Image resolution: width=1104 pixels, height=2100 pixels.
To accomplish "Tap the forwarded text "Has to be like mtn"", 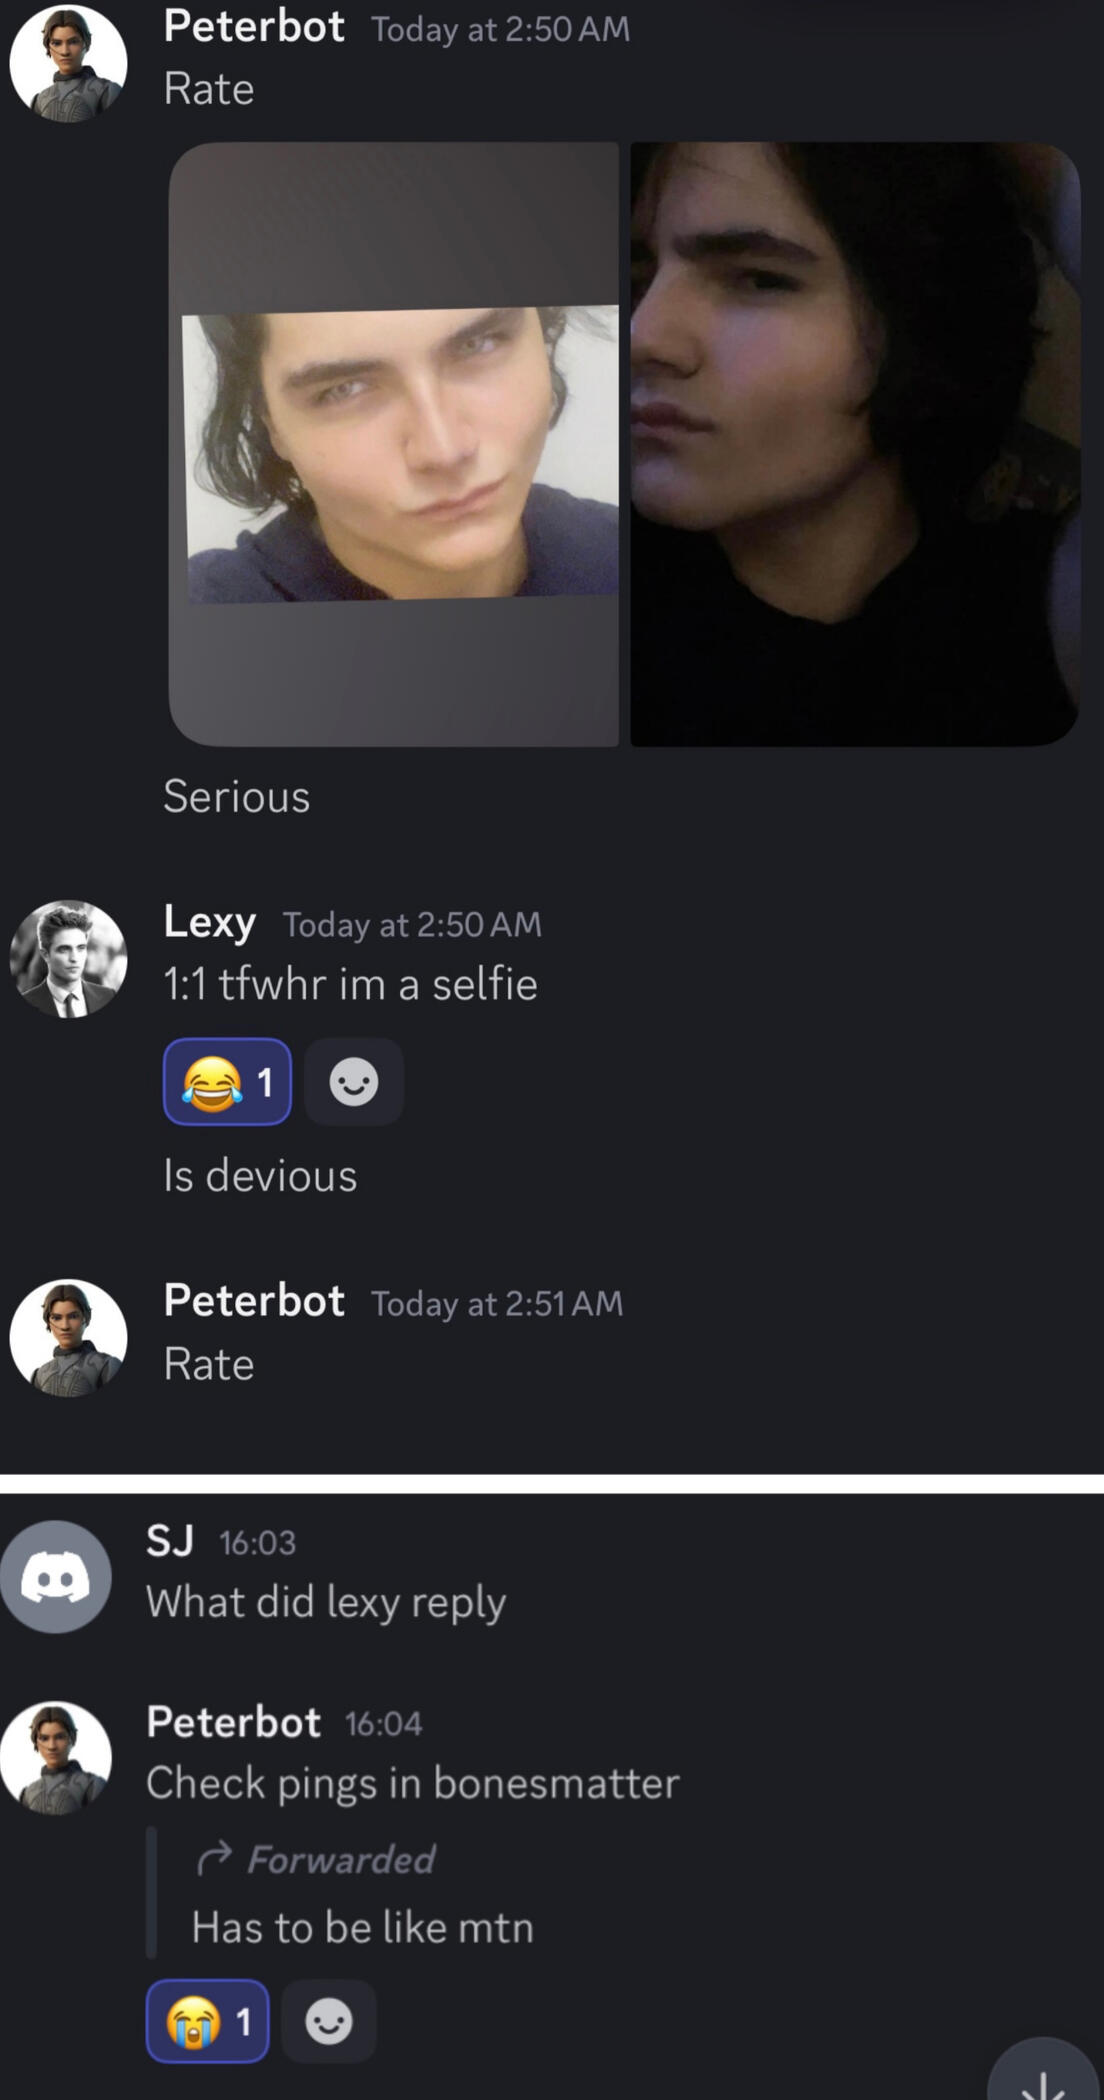I will click(362, 1928).
